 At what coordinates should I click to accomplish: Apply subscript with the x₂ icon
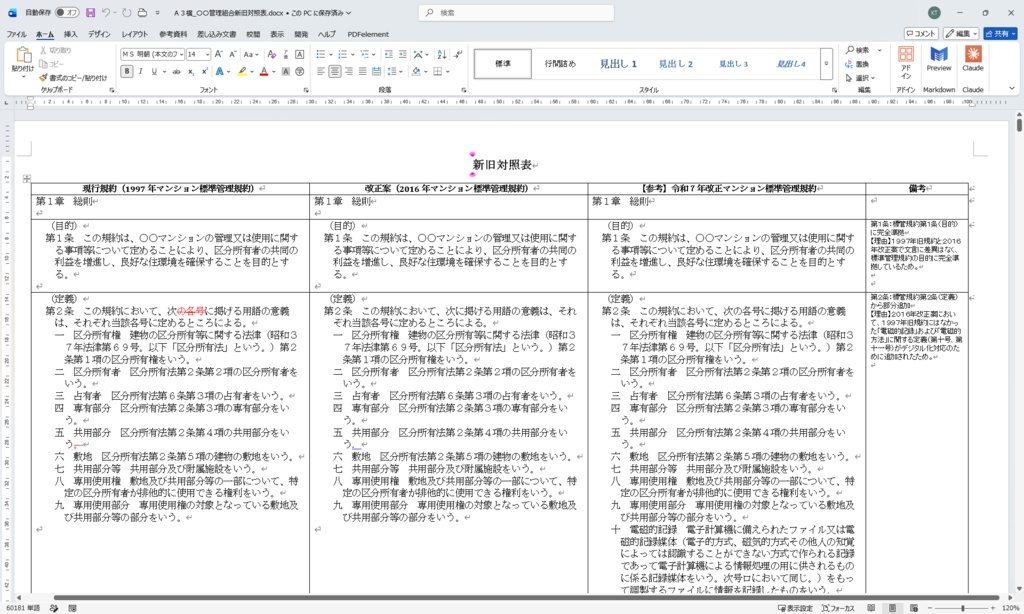[191, 72]
